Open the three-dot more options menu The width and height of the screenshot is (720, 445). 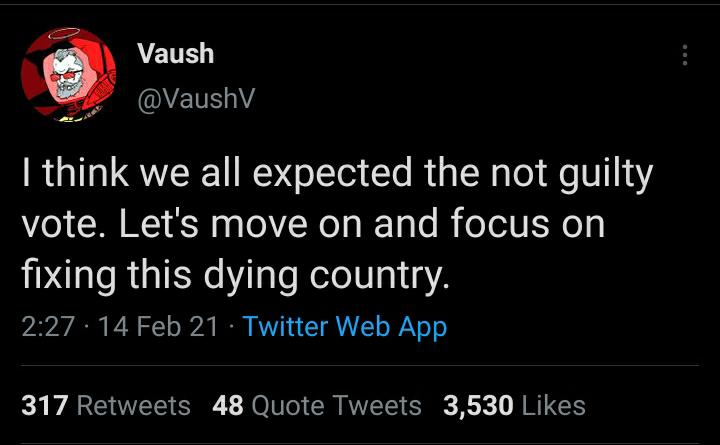point(685,55)
